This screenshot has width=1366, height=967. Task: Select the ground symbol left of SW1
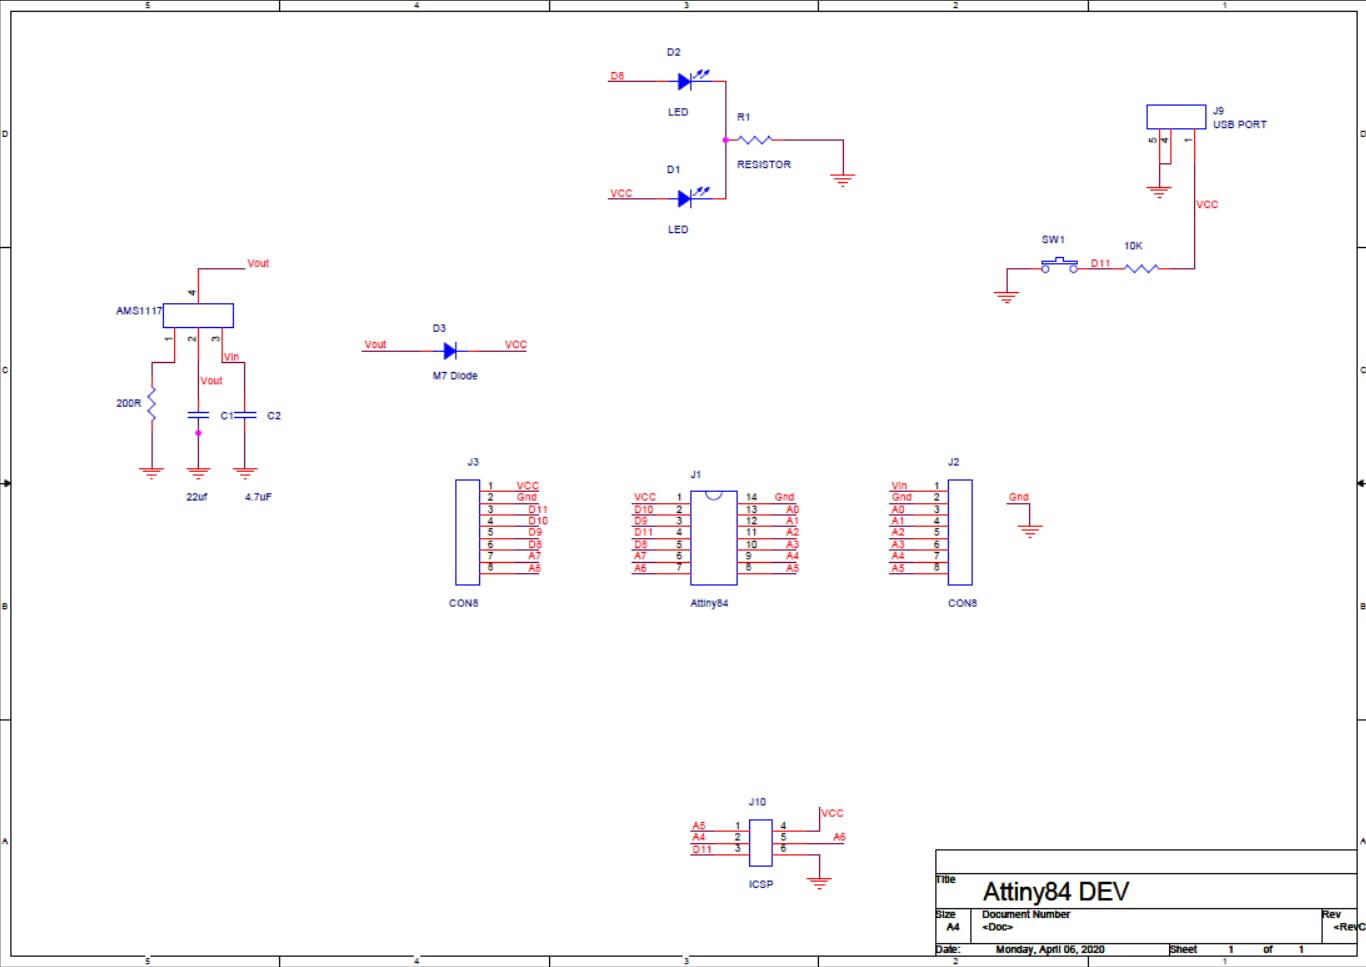click(1006, 297)
